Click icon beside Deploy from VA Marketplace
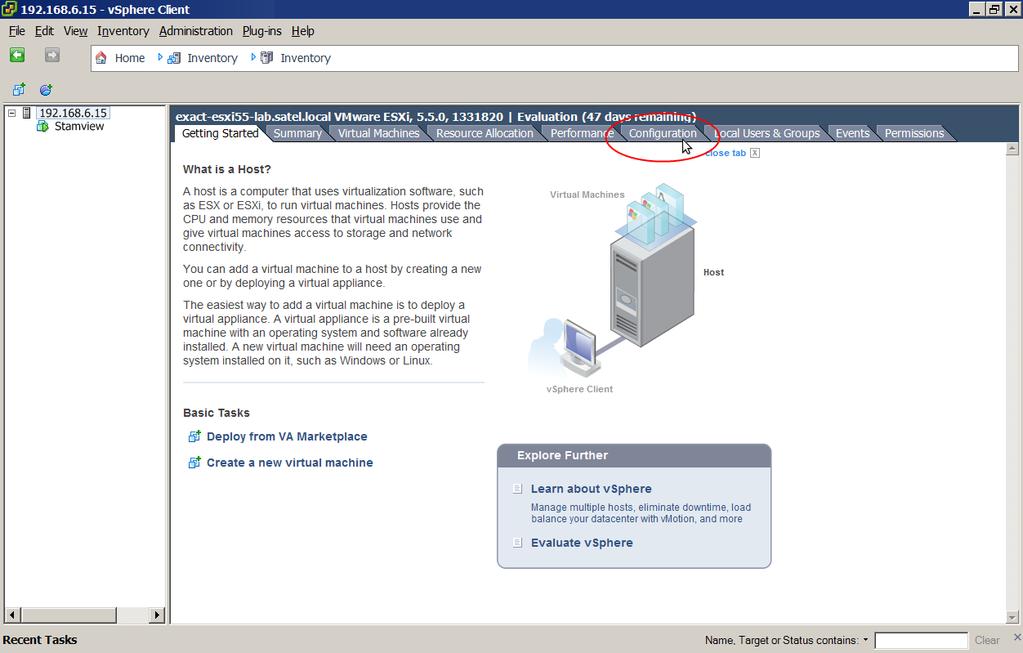The image size is (1023, 653). pos(194,436)
